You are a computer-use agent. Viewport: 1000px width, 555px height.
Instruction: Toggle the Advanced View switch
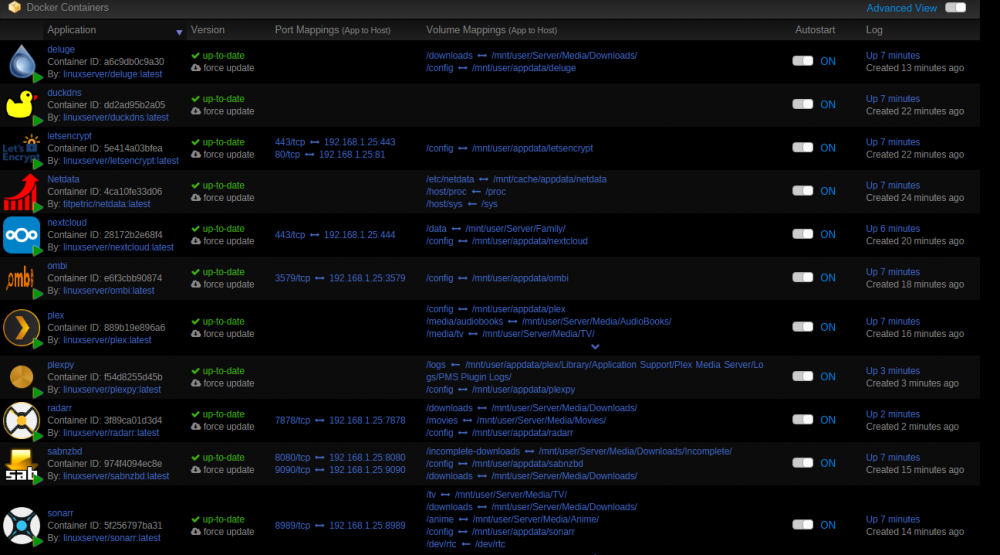tap(955, 8)
